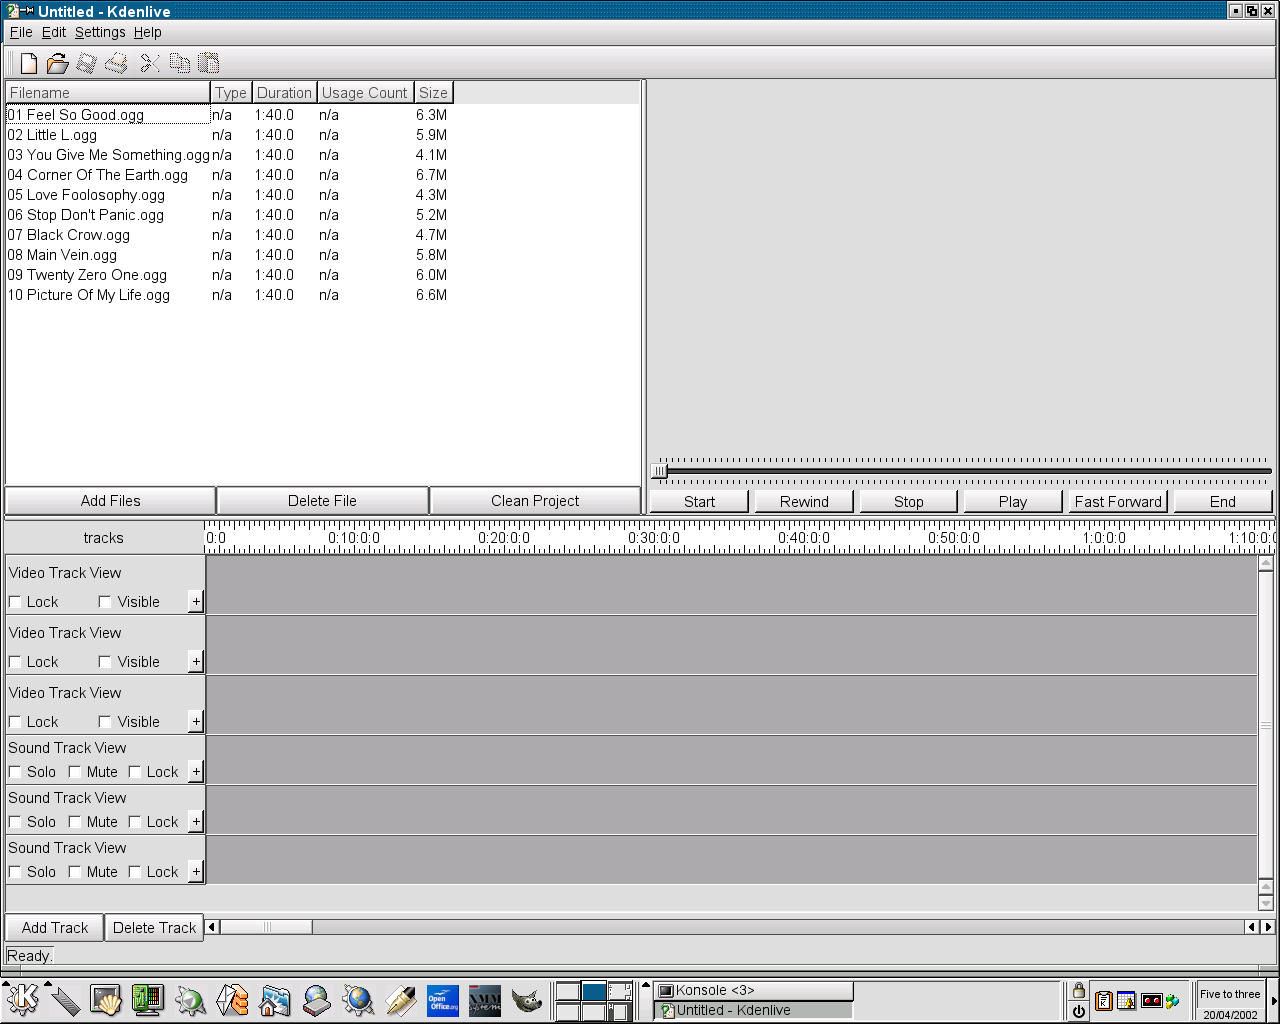Open the Settings menu

pos(100,32)
